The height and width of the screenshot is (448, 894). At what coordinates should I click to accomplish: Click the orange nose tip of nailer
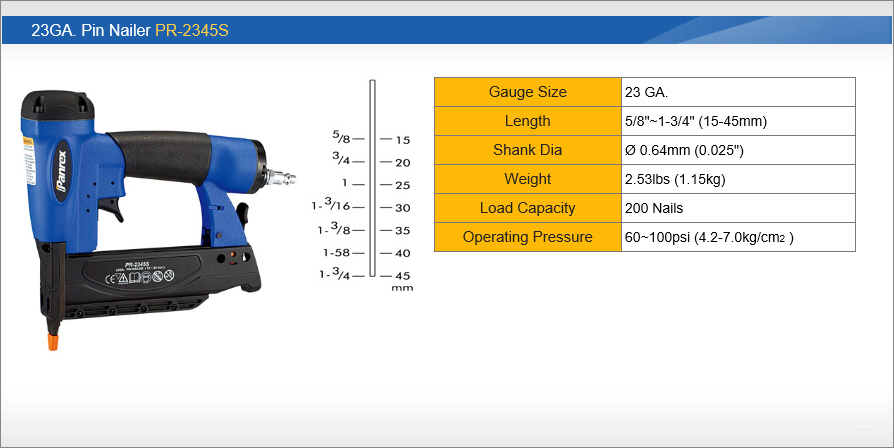53,341
